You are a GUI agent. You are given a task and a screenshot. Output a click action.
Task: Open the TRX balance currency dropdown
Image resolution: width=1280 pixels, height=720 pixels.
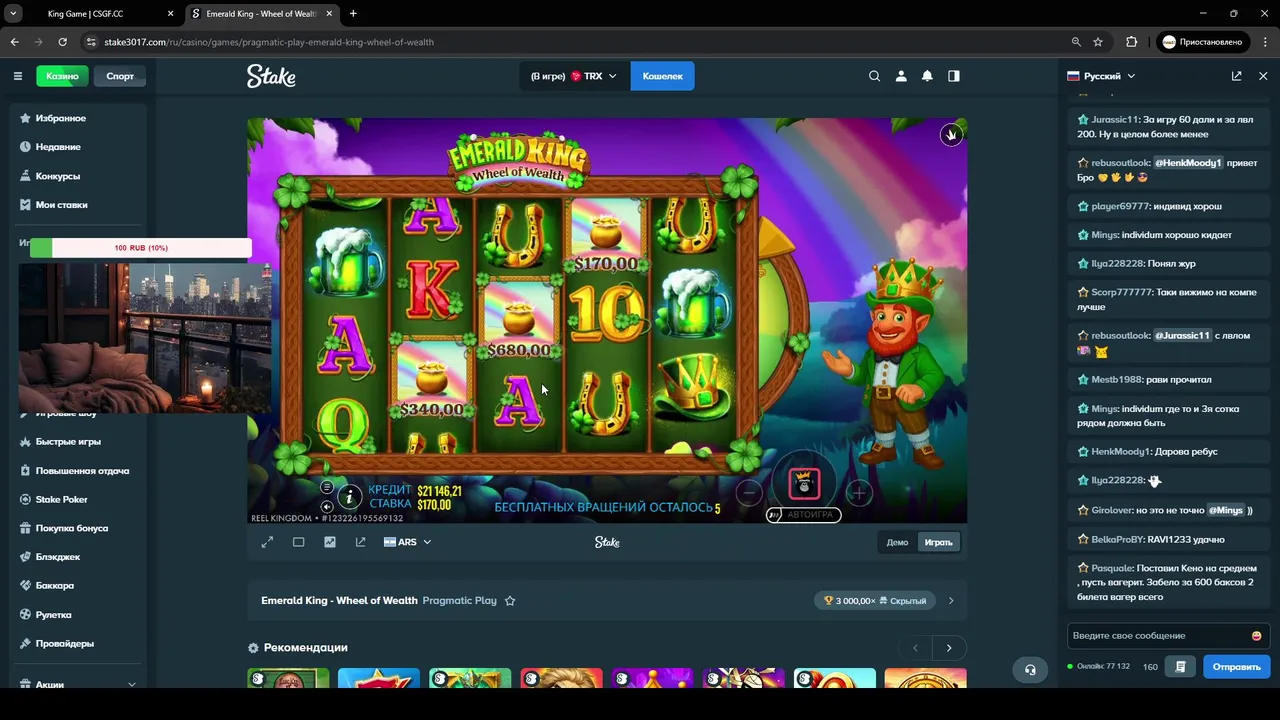[574, 76]
